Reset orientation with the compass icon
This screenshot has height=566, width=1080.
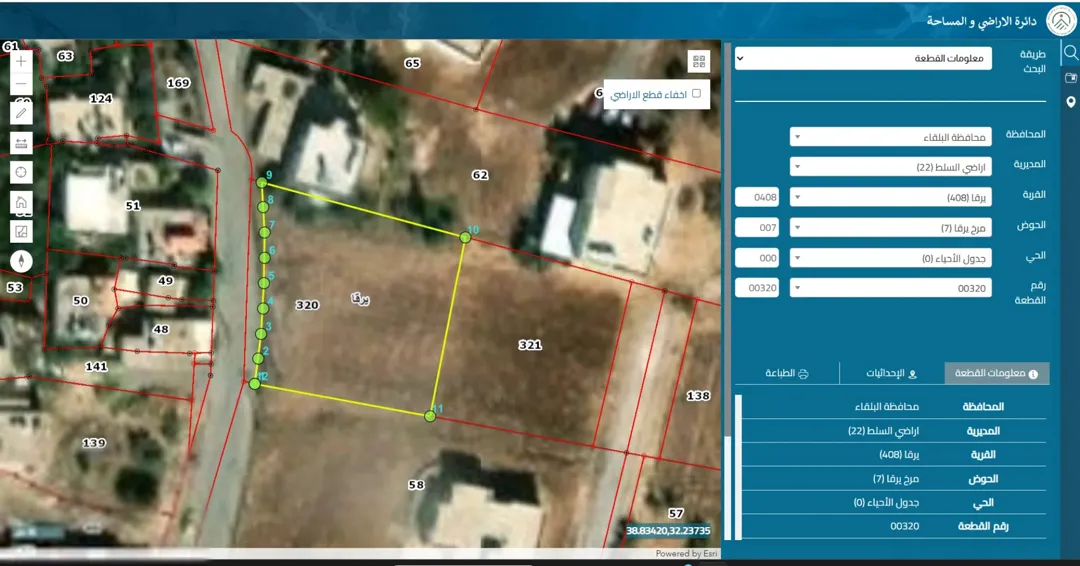[21, 261]
